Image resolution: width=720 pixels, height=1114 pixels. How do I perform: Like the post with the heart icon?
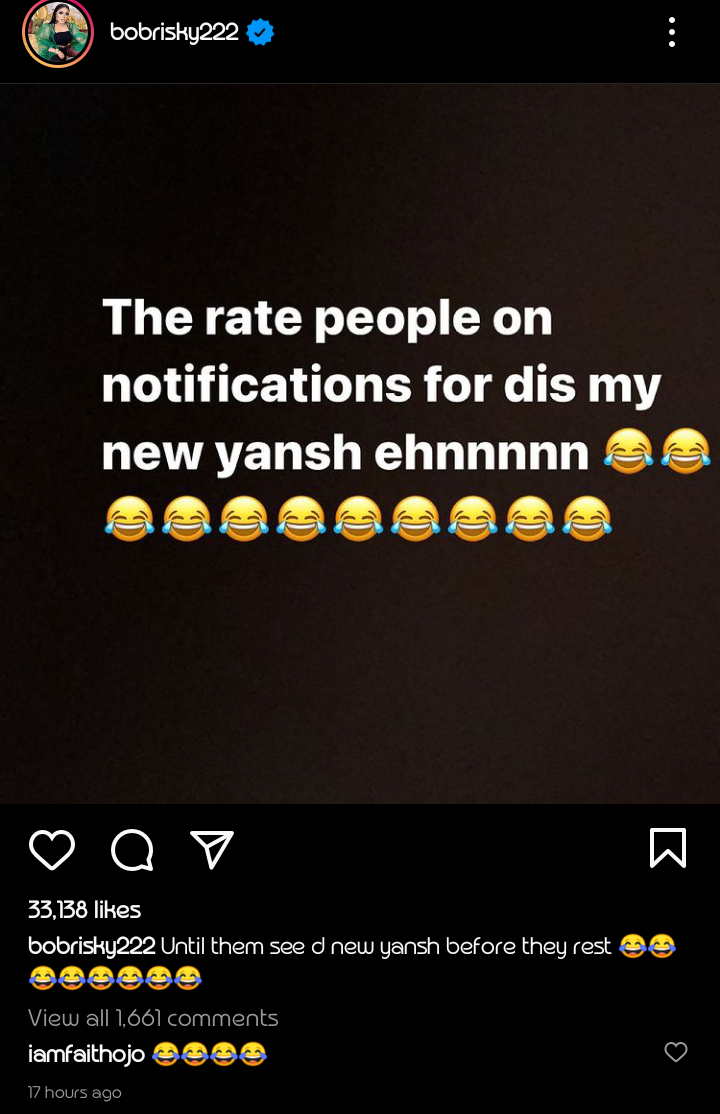coord(52,849)
